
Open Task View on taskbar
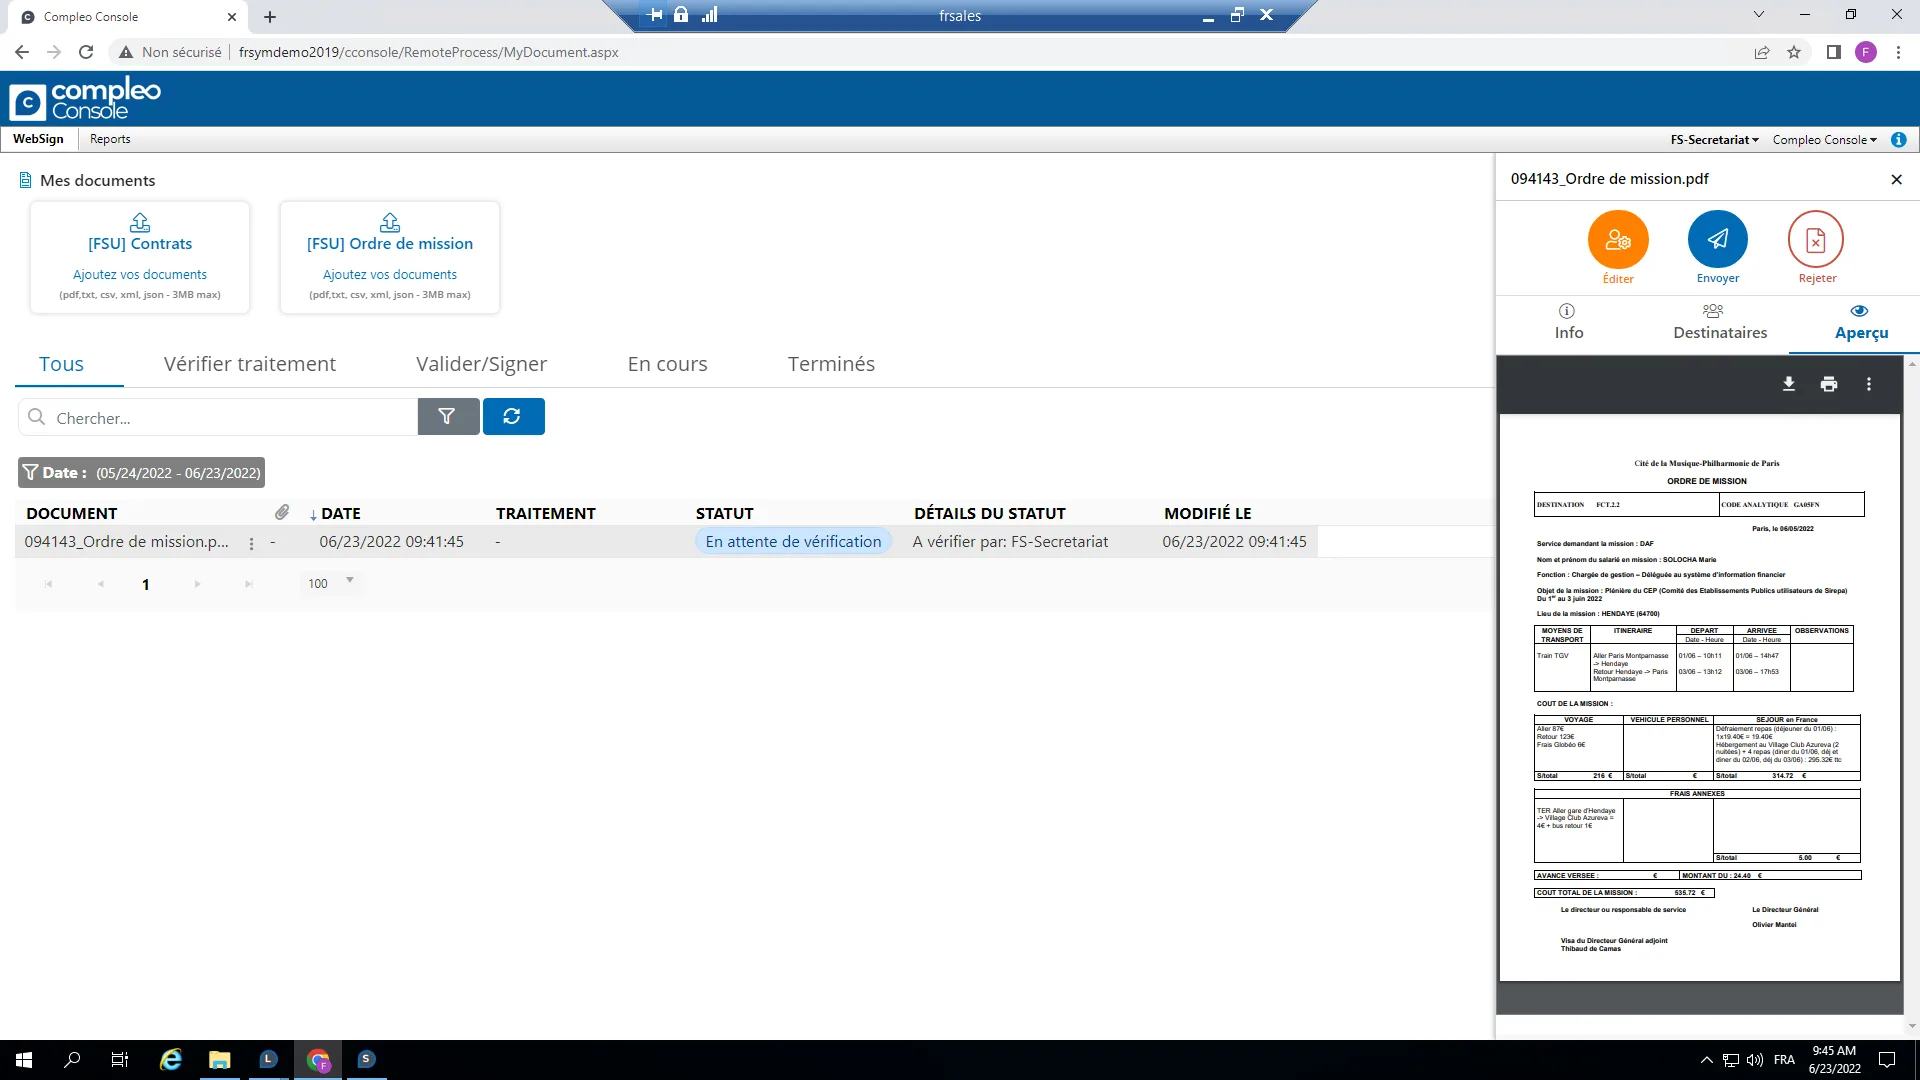pyautogui.click(x=120, y=1060)
